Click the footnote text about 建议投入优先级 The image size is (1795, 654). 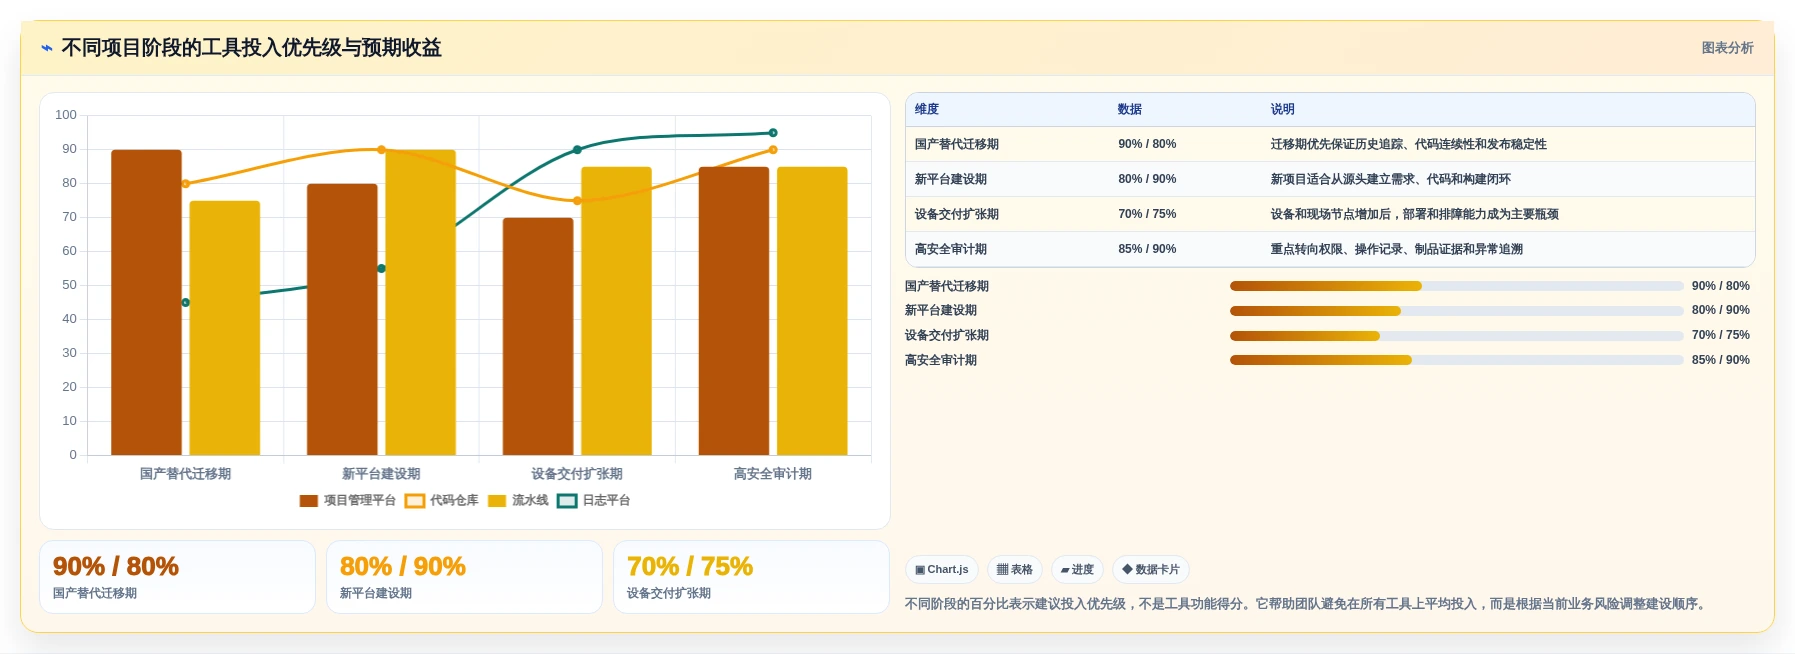[1307, 604]
